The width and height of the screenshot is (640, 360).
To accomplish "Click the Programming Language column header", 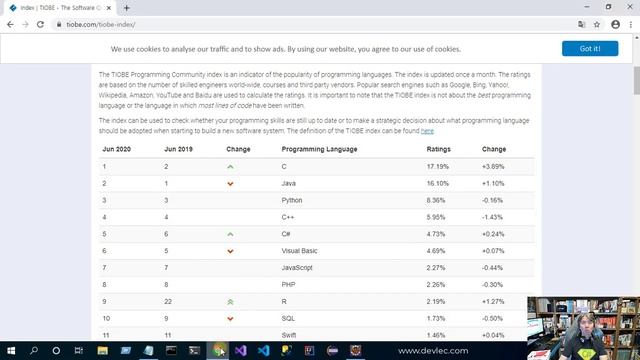I will [x=319, y=149].
